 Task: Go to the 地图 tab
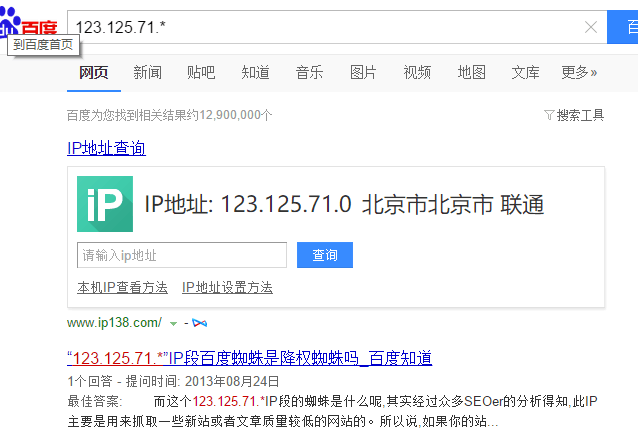471,73
